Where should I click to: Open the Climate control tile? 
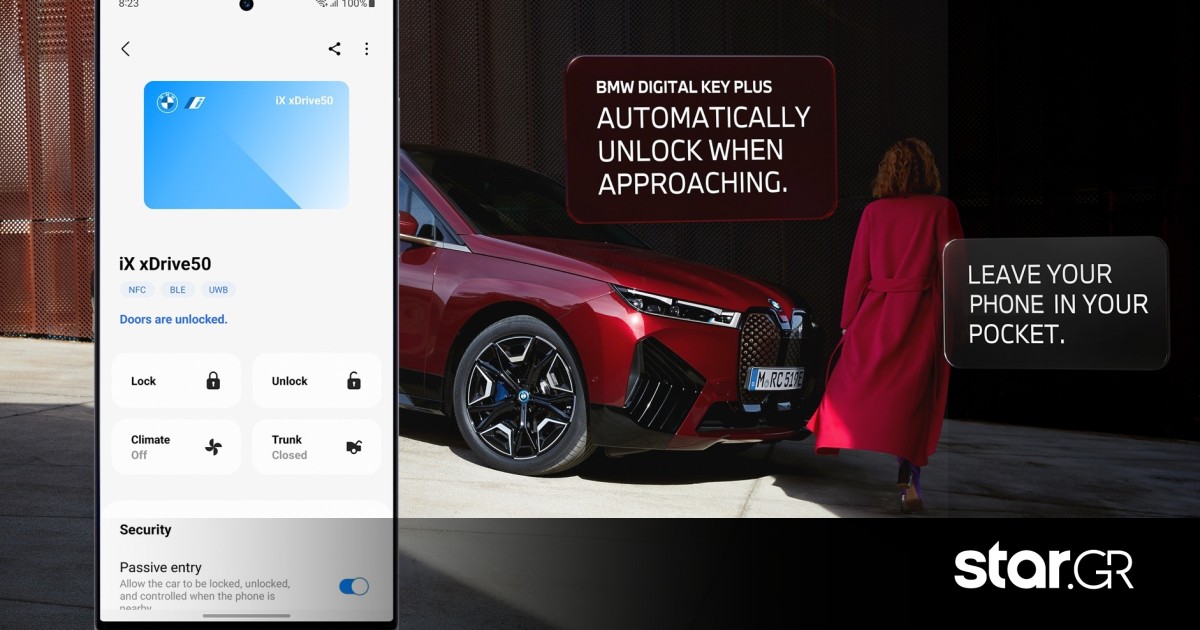click(x=176, y=447)
